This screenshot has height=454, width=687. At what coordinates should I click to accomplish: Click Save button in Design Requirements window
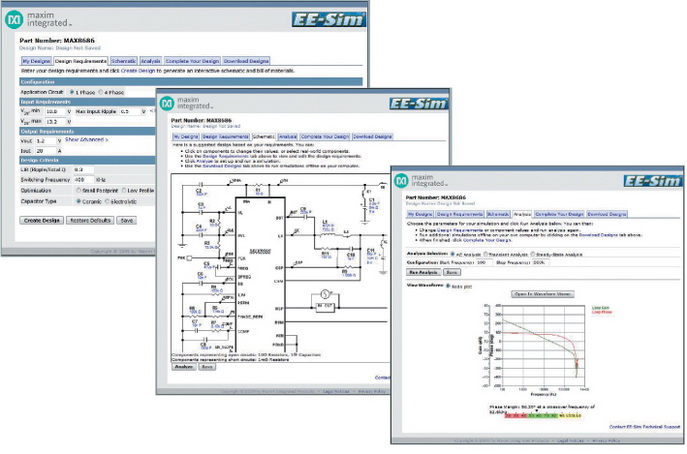(x=127, y=220)
